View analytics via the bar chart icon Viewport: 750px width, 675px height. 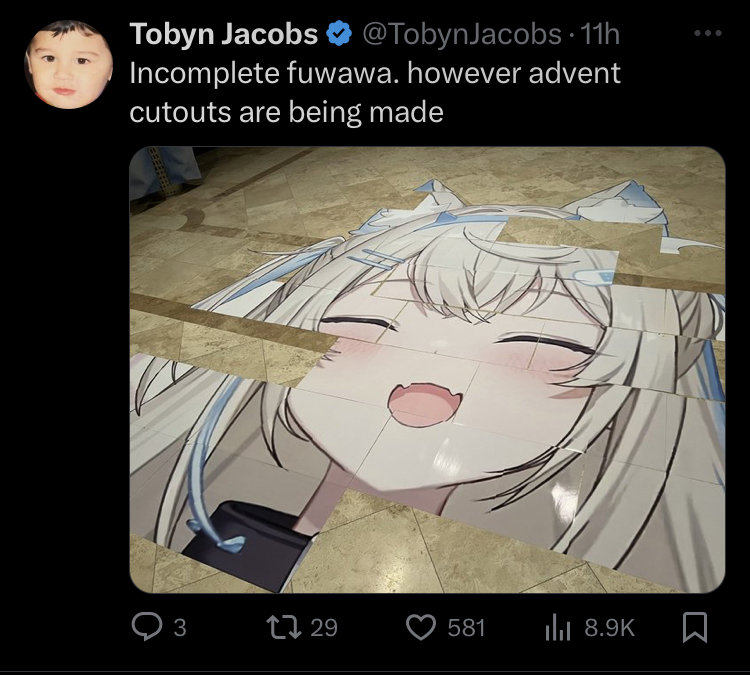(x=558, y=627)
